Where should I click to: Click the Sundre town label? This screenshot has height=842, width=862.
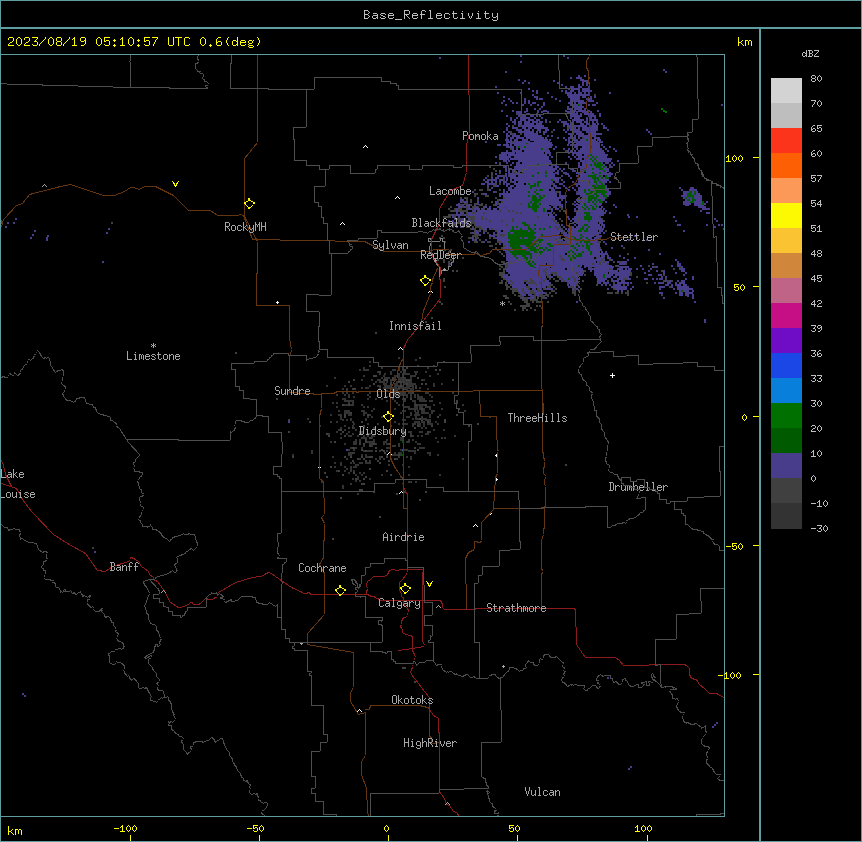292,391
